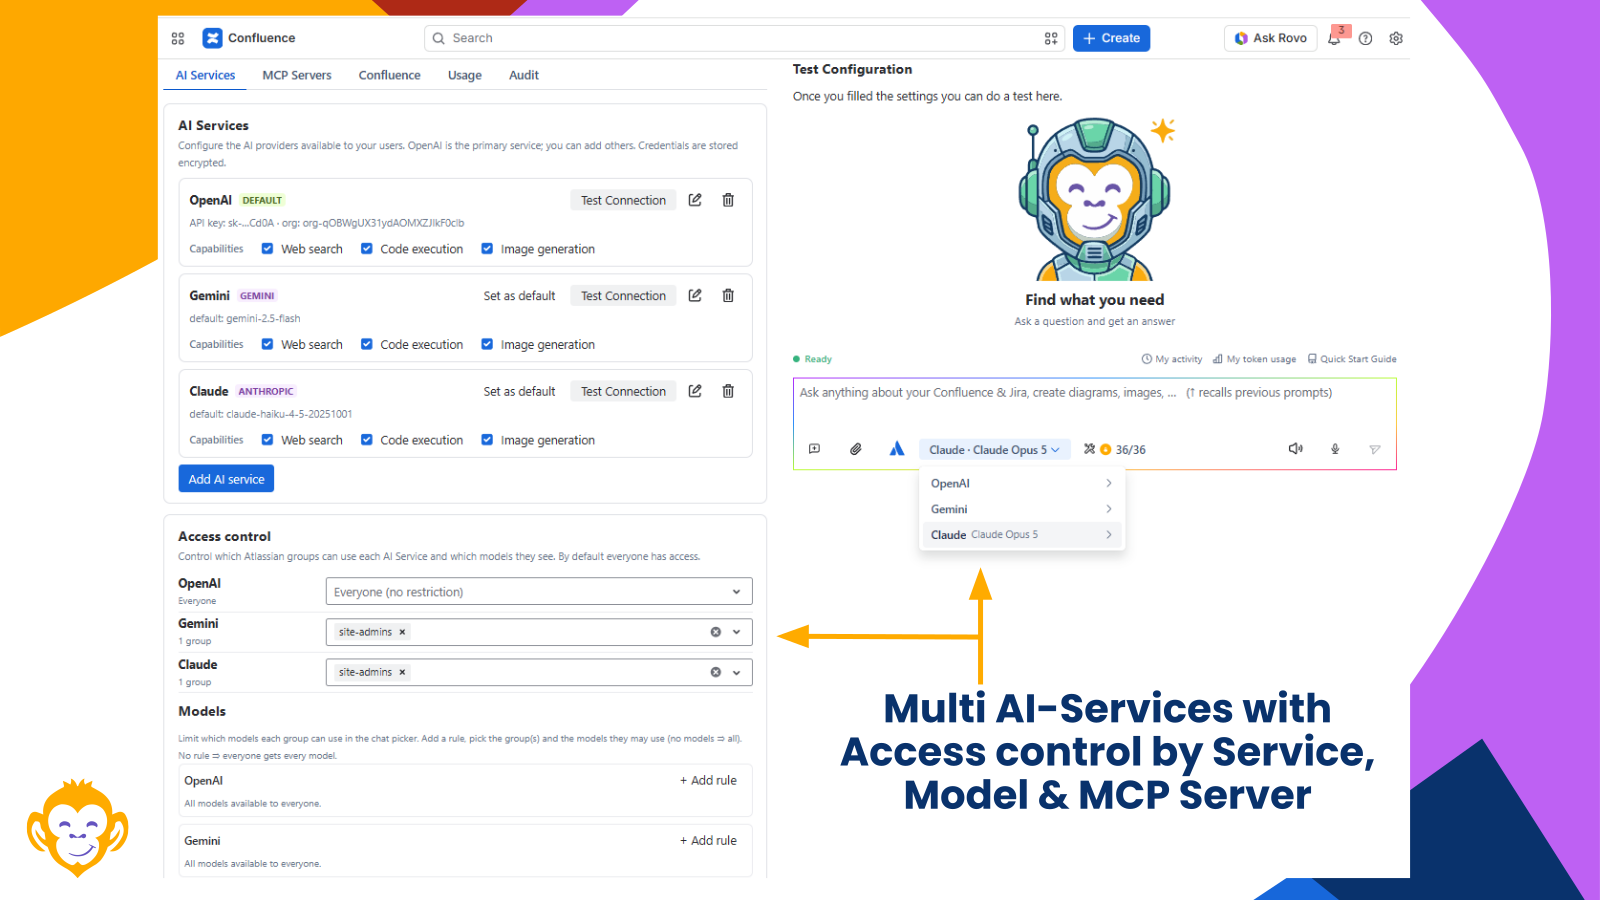
Task: Click the send arrow icon in chat
Action: (x=1375, y=449)
